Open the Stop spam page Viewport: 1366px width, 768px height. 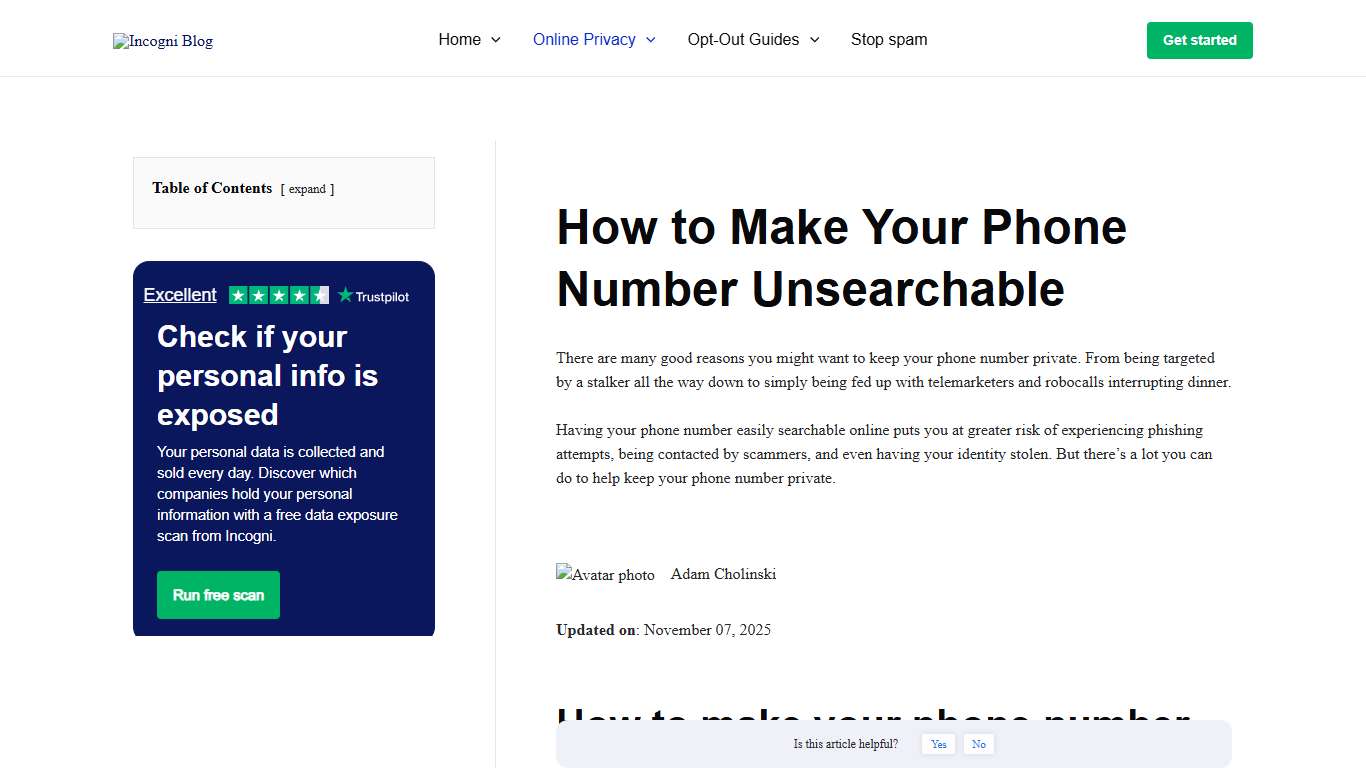[889, 40]
